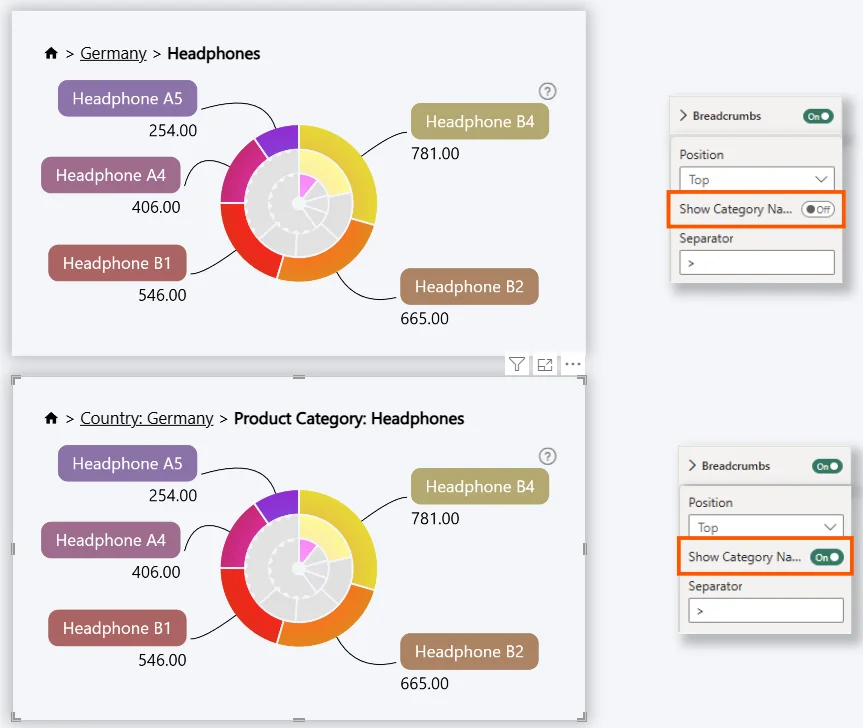Viewport: 863px width, 728px height.
Task: Click the Country: Germany breadcrumb link
Action: tap(147, 419)
